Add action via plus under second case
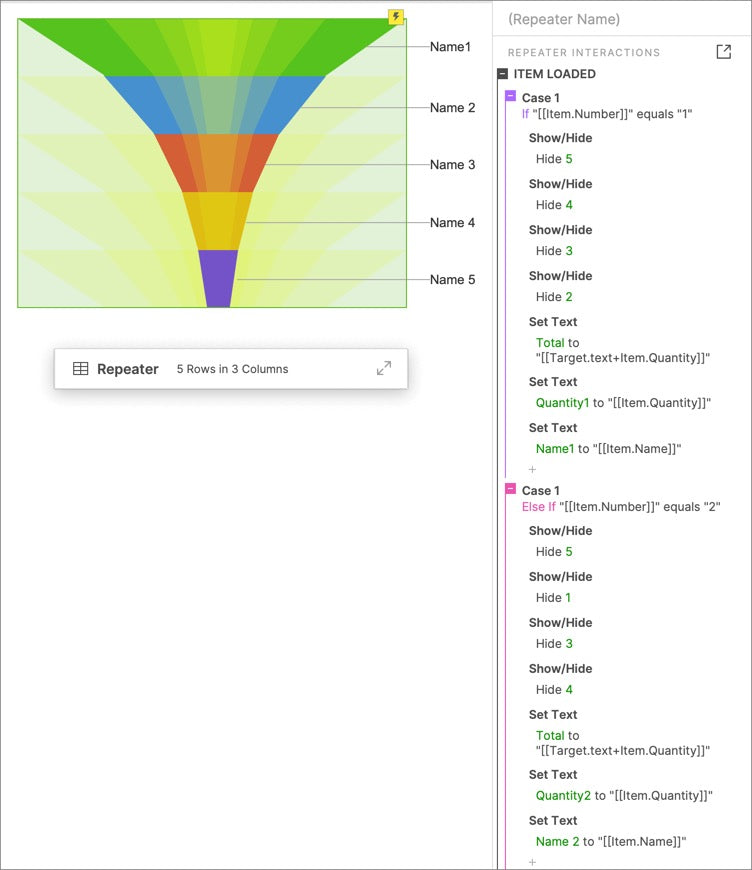752x870 pixels. (x=532, y=862)
